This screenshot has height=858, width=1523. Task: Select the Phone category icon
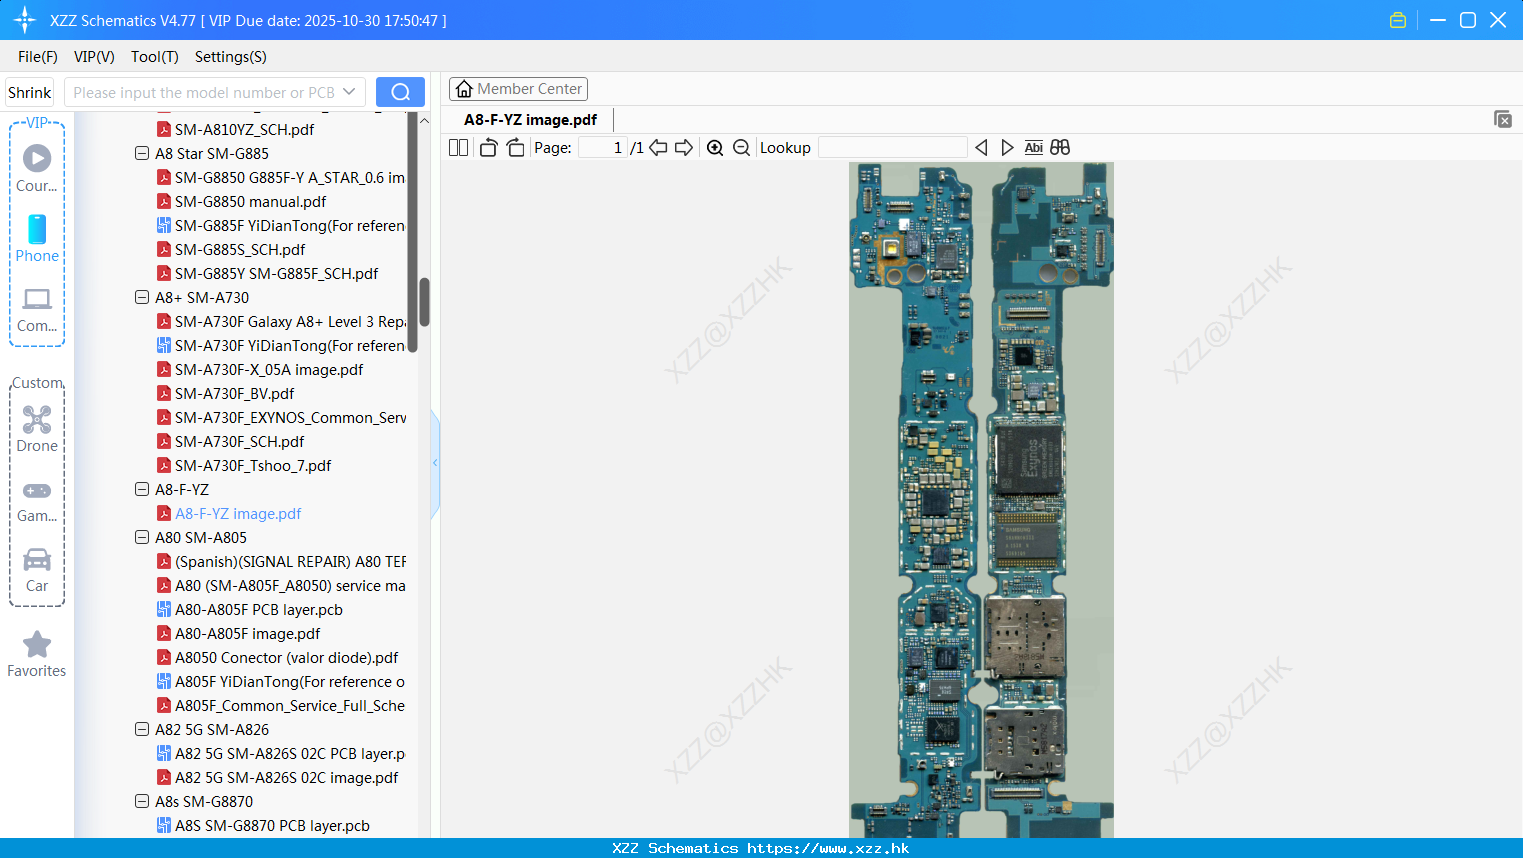tap(37, 238)
